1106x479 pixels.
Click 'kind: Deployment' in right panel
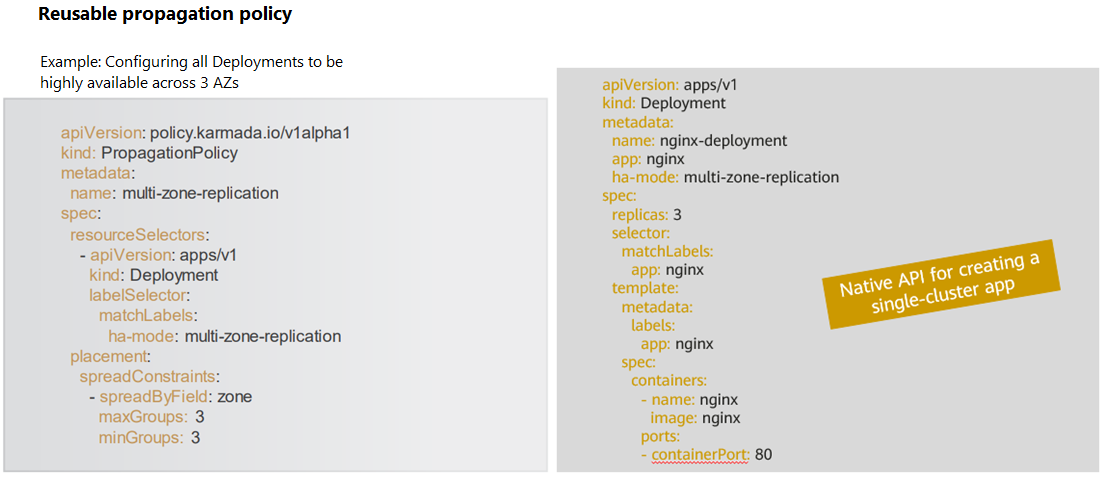664,104
